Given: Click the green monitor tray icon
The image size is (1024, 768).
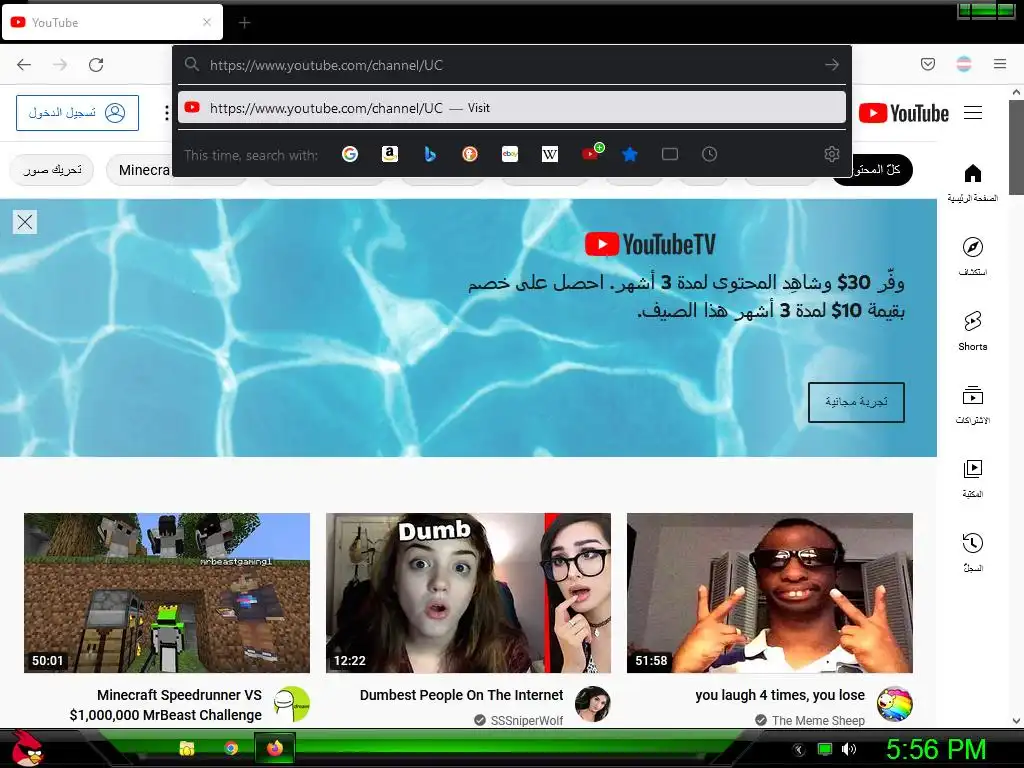Looking at the screenshot, I should click(x=825, y=749).
